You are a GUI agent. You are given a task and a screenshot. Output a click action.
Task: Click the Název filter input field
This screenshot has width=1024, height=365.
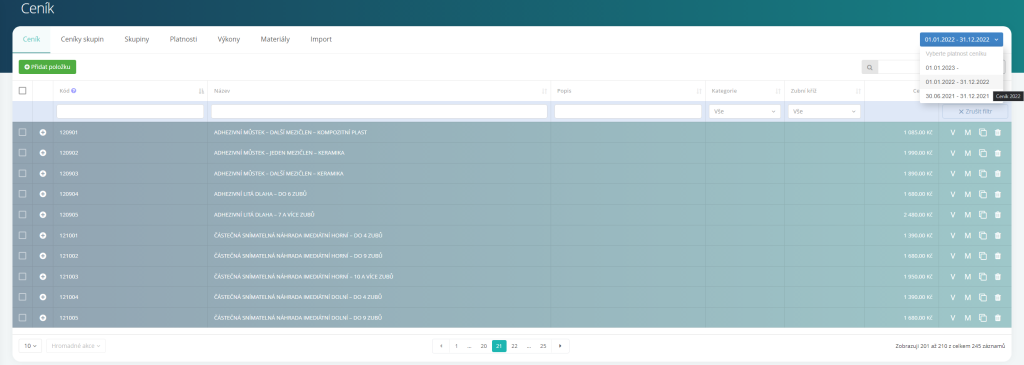(379, 112)
